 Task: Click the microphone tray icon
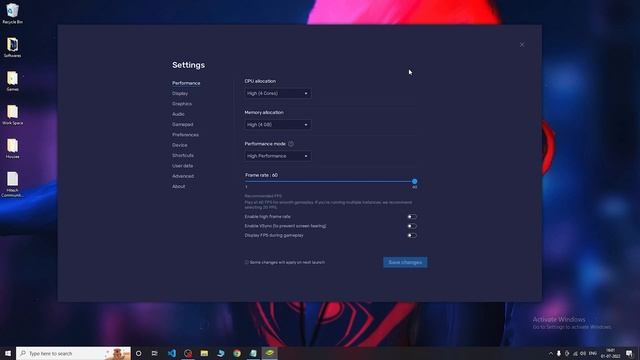coord(559,353)
